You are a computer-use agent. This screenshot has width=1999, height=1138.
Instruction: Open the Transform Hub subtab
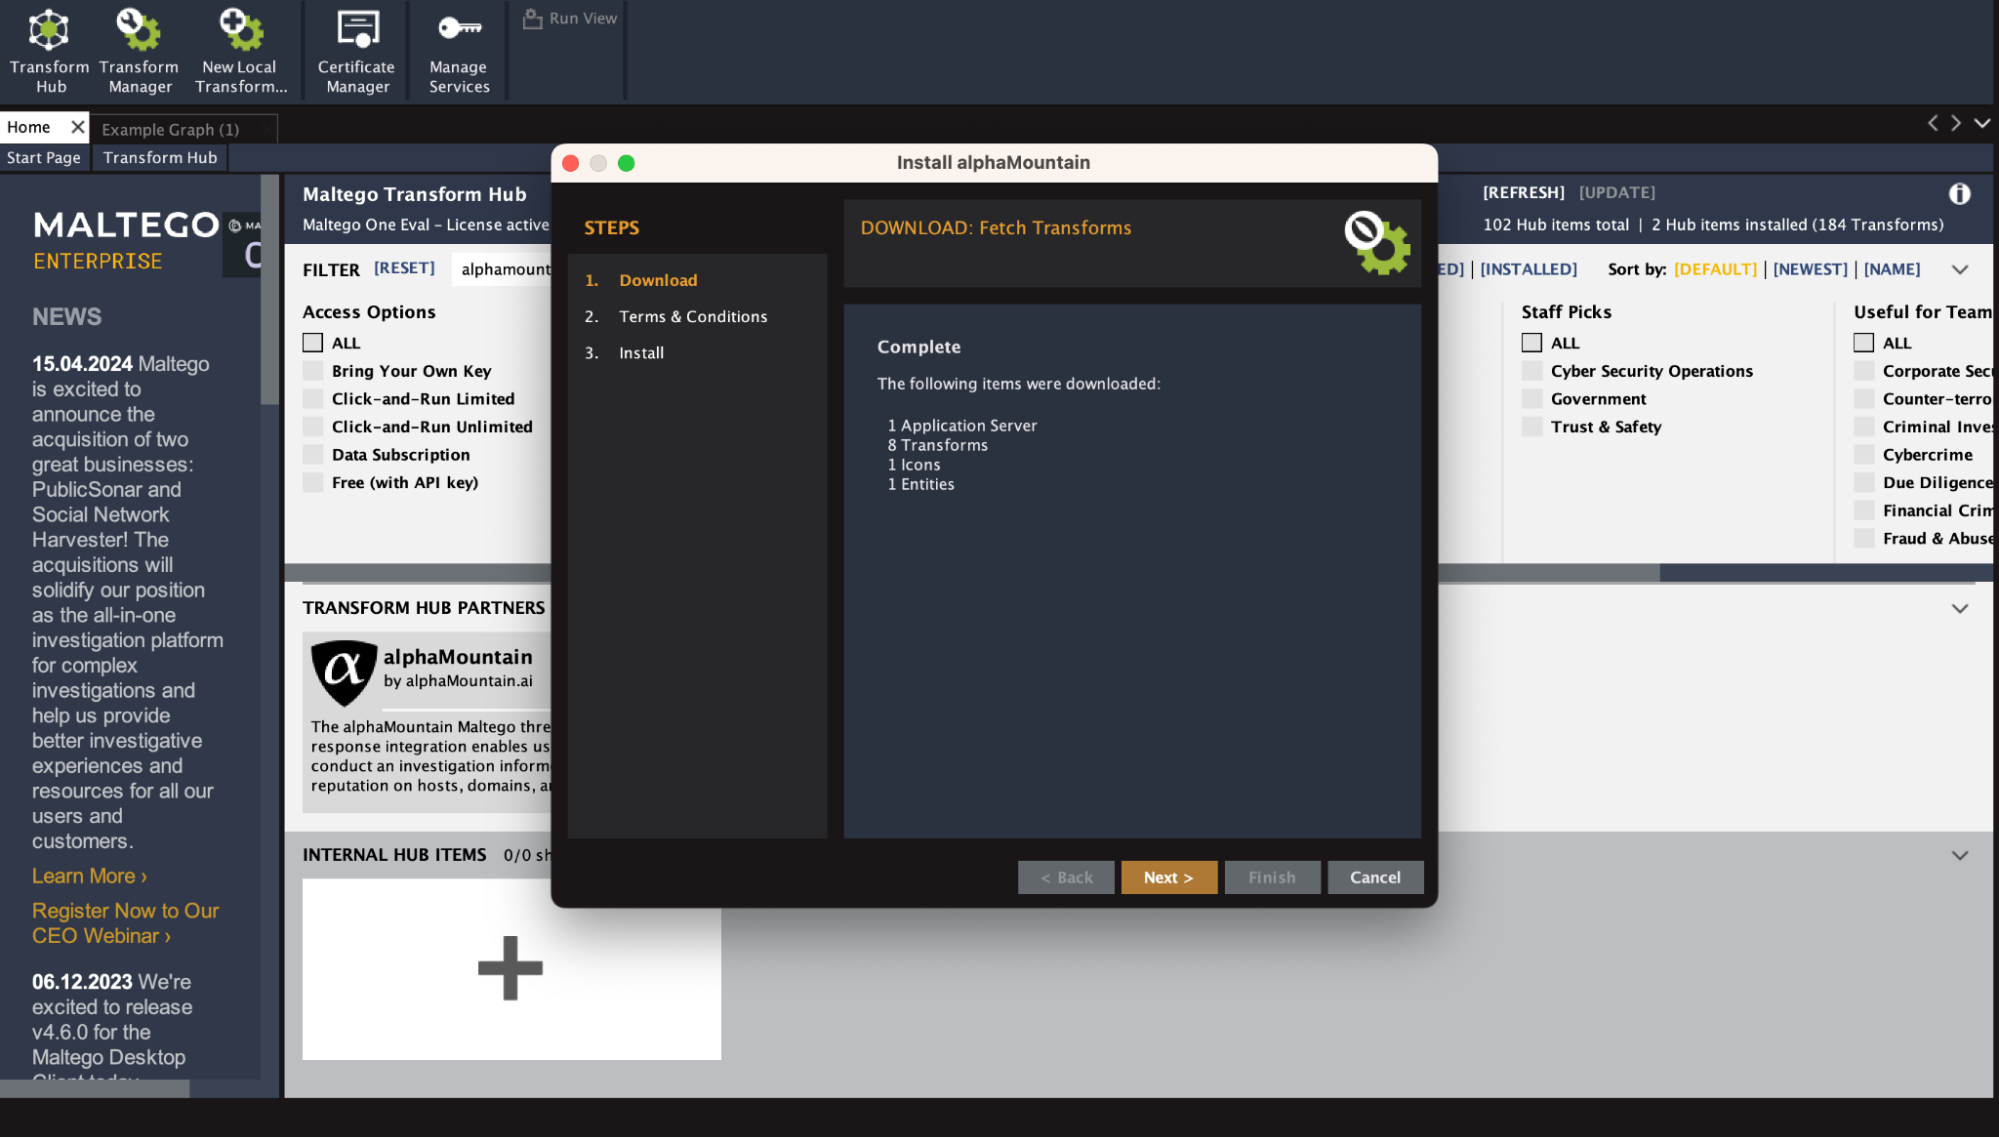[x=160, y=158]
